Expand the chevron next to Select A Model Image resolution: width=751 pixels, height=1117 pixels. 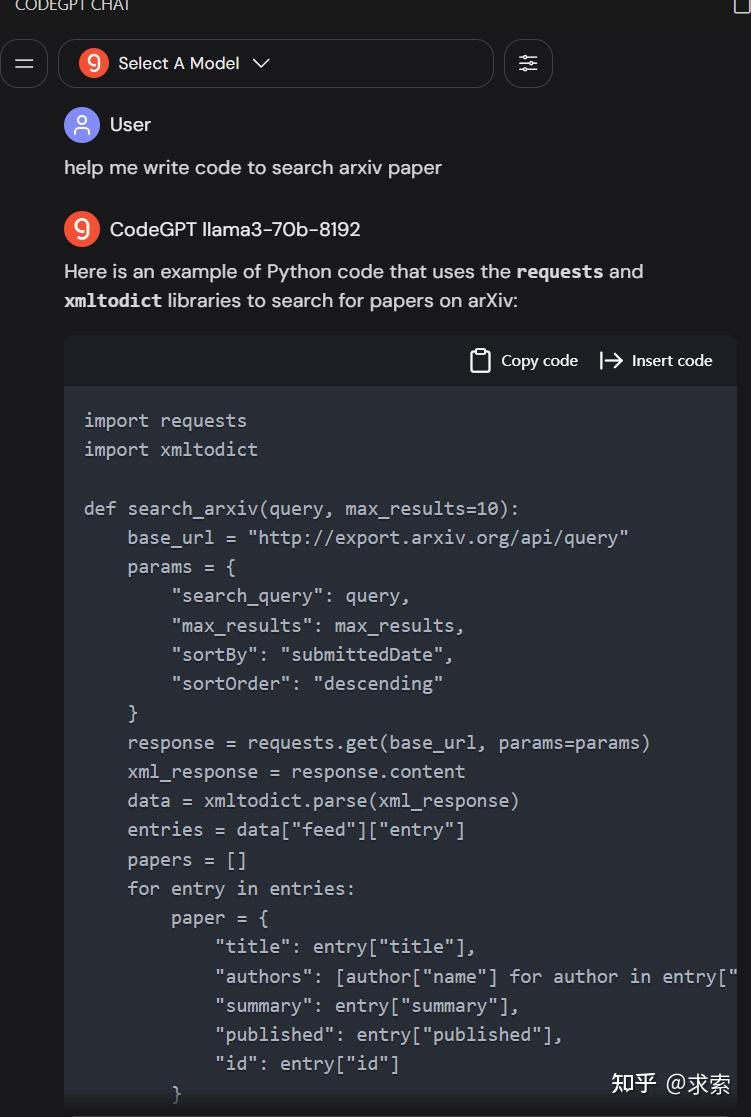click(261, 63)
